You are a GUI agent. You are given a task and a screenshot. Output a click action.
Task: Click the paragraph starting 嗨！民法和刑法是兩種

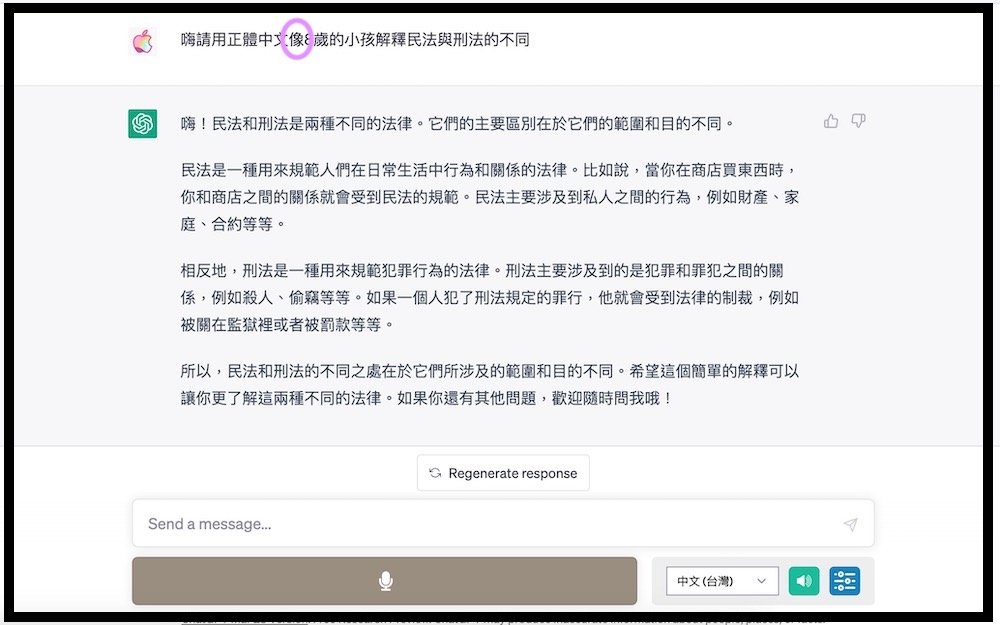pyautogui.click(x=457, y=123)
